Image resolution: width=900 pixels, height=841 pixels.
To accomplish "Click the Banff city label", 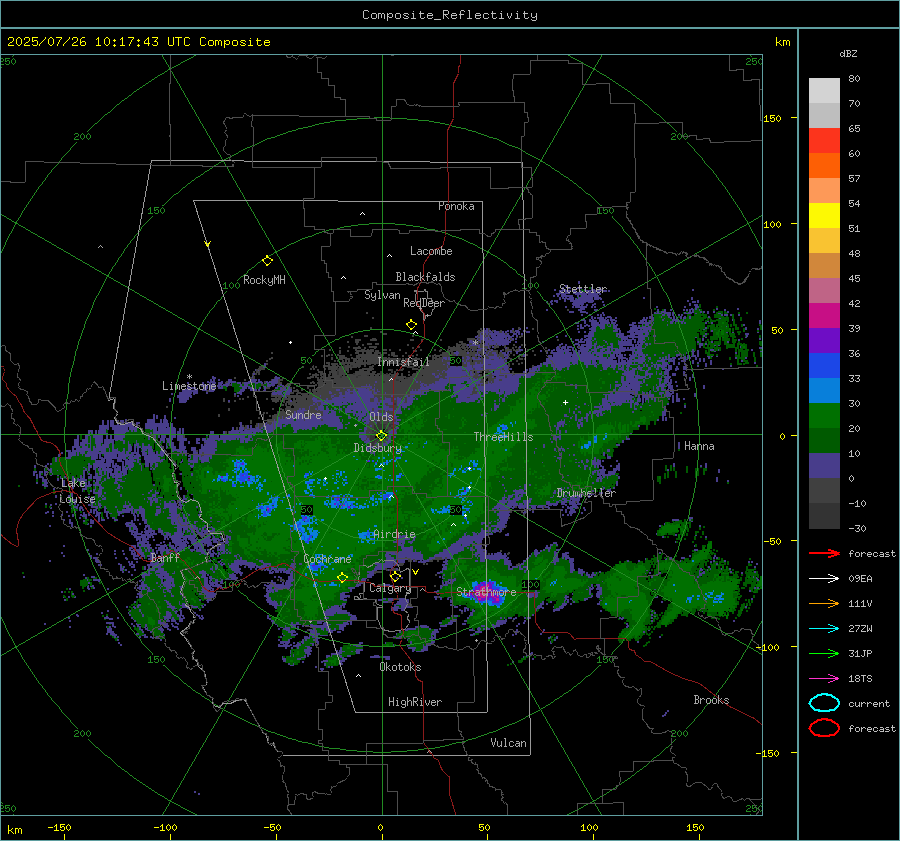I will (x=165, y=557).
